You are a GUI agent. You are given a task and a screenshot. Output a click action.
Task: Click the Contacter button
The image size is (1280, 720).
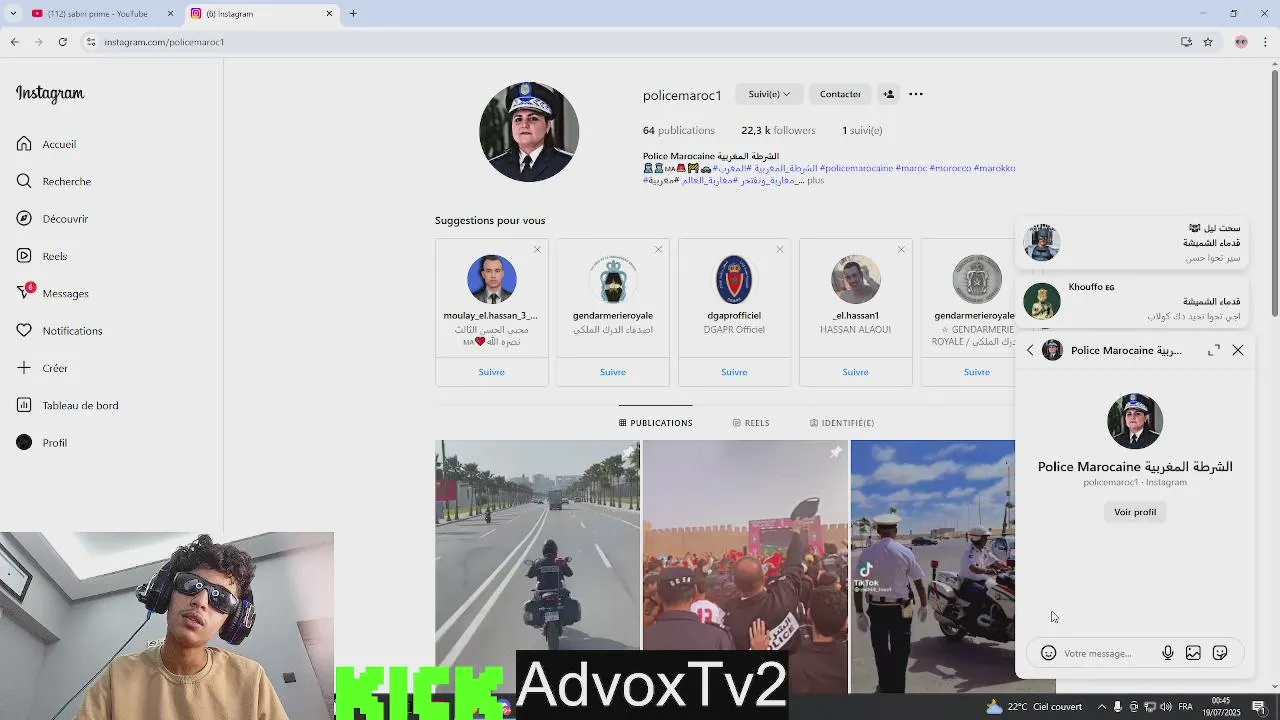tap(840, 94)
